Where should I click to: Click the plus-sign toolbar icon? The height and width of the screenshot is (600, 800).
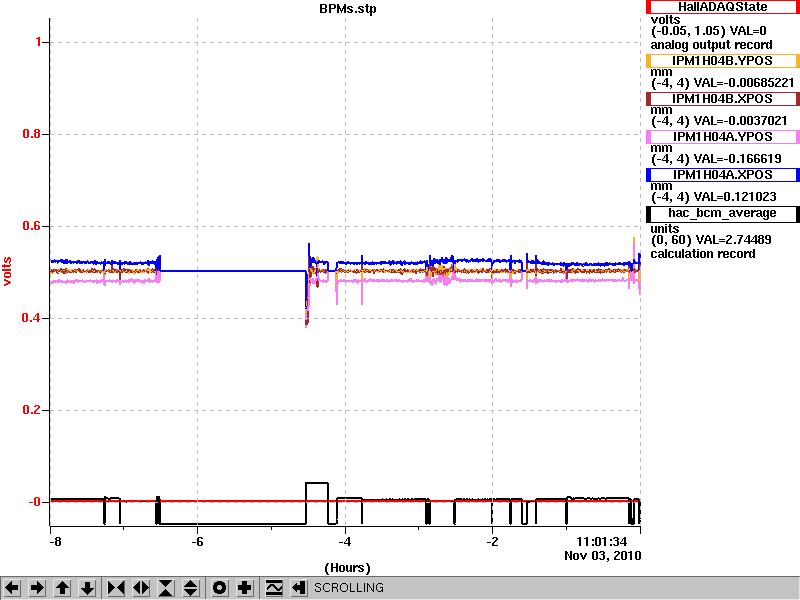pos(244,588)
